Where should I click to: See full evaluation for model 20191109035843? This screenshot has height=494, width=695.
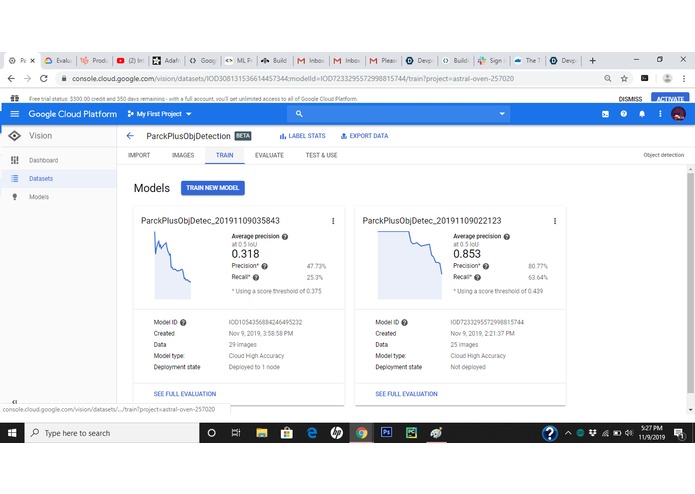[185, 394]
